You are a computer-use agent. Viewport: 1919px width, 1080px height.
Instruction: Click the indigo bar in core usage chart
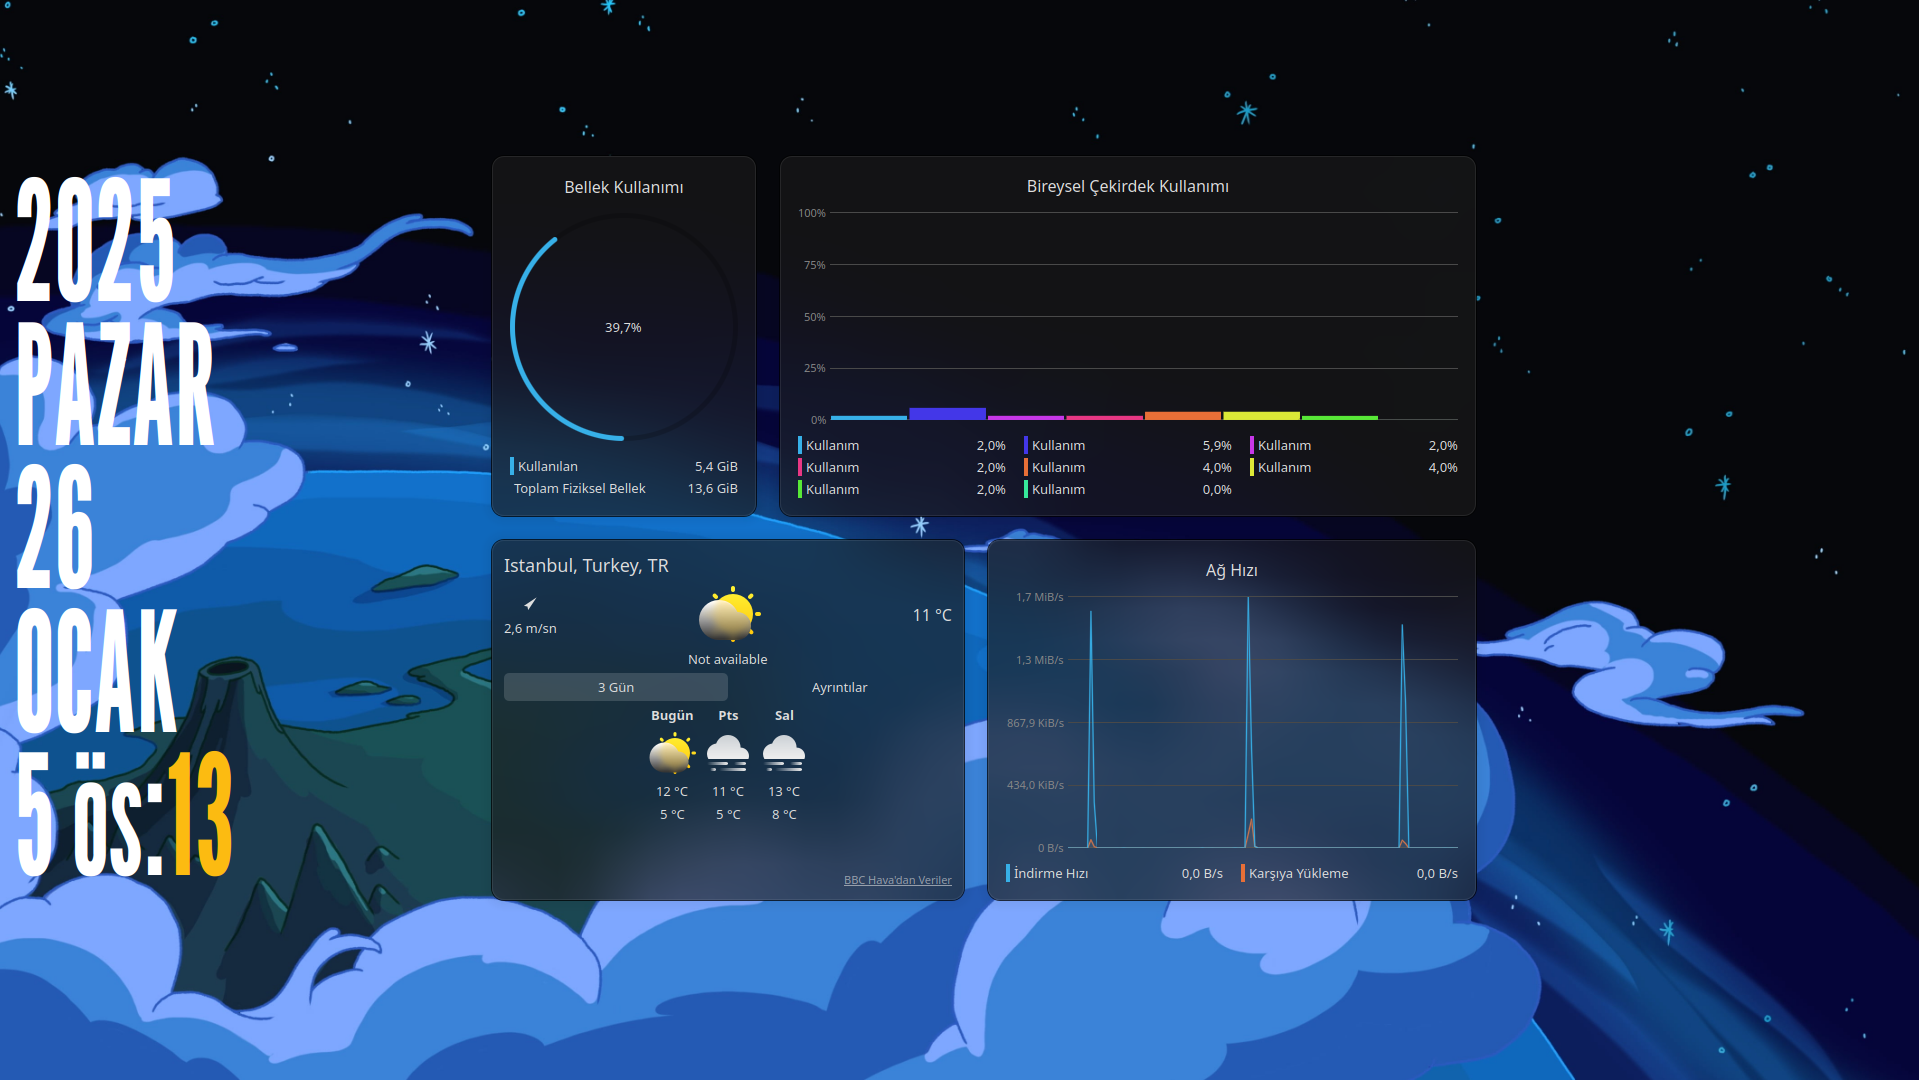[947, 413]
